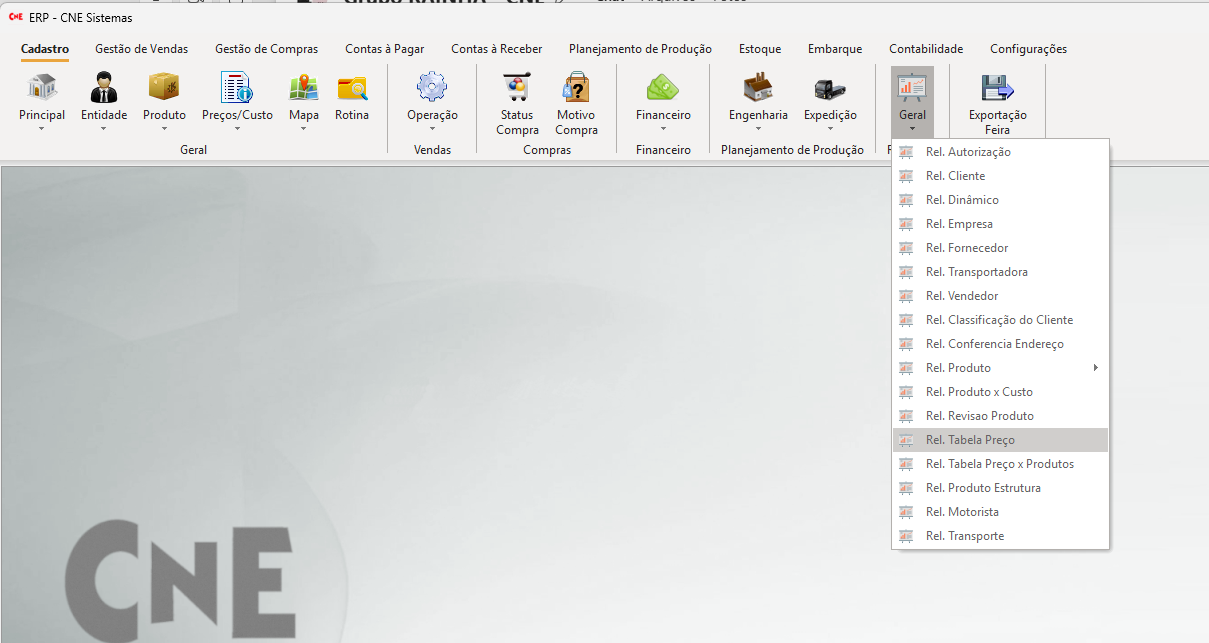Image resolution: width=1209 pixels, height=643 pixels.
Task: Select Rel. Tabela Preço menu entry
Action: pyautogui.click(x=970, y=440)
